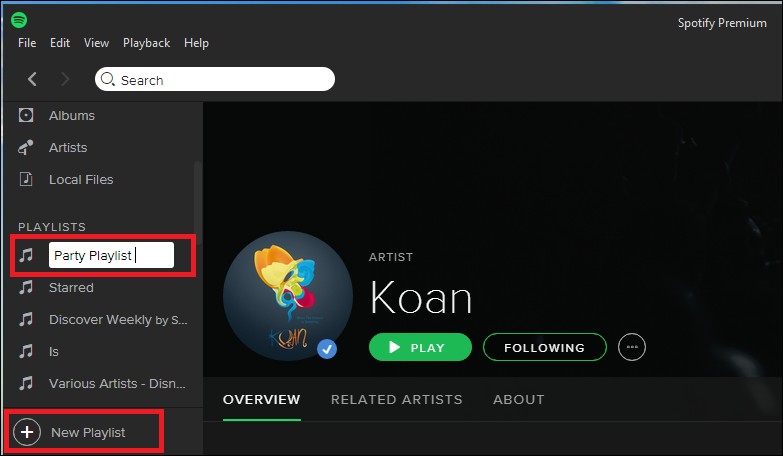Open the three-dot more options button
The height and width of the screenshot is (456, 783).
[632, 347]
